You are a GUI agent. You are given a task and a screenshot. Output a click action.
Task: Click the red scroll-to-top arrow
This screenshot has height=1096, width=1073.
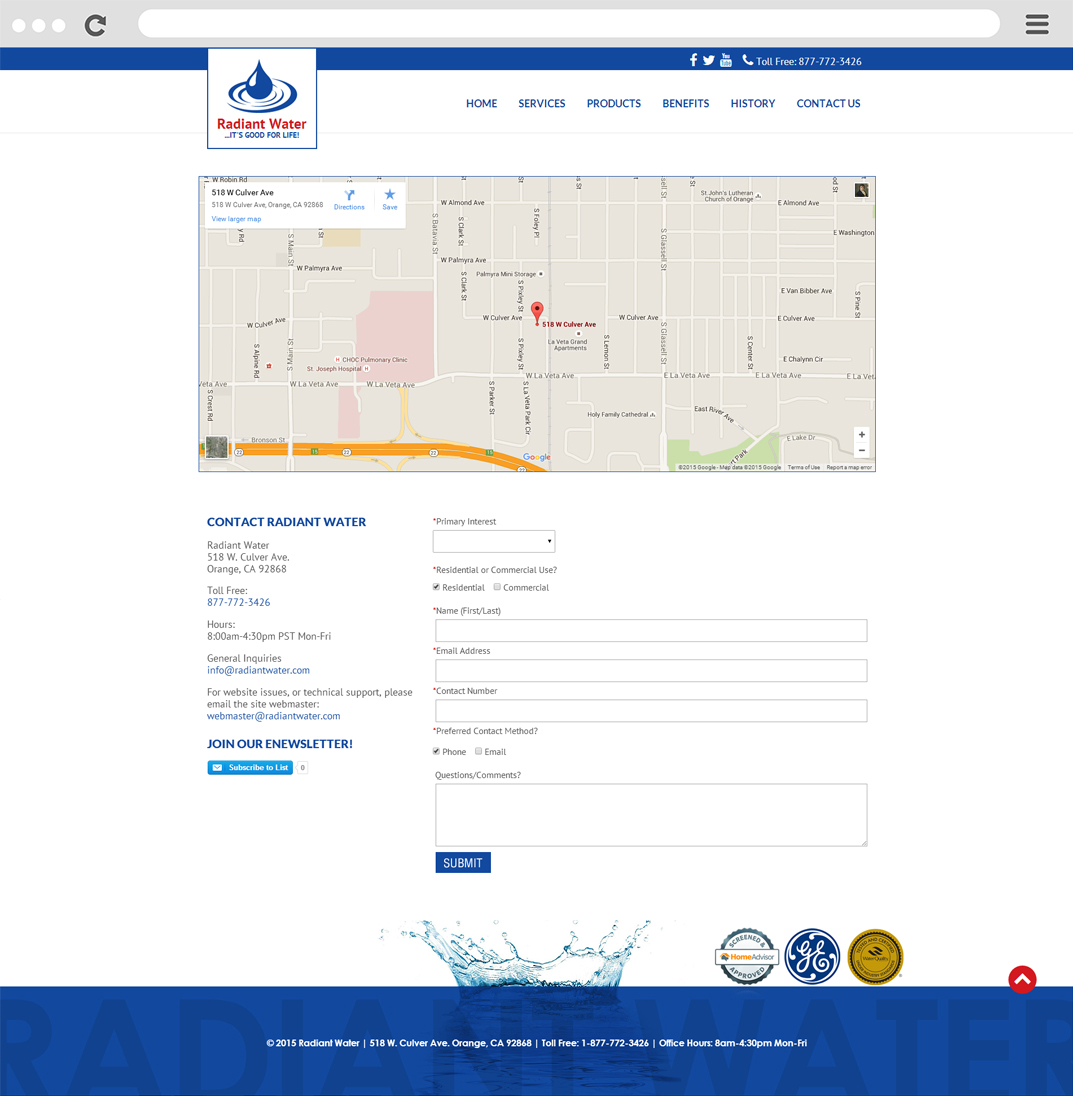coord(1022,979)
